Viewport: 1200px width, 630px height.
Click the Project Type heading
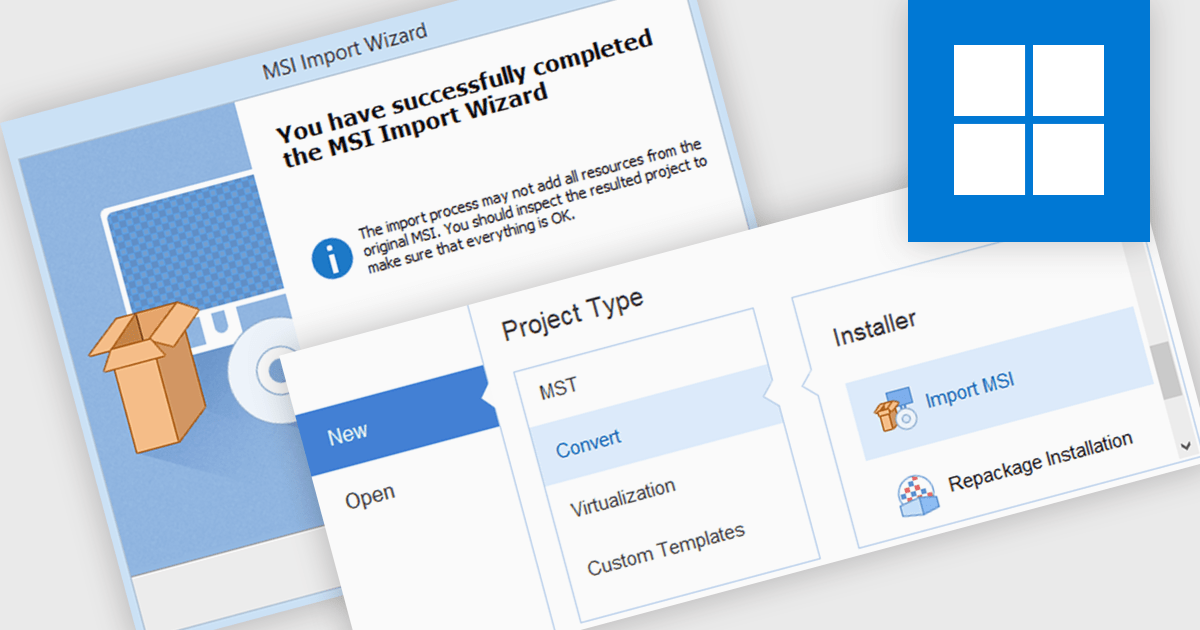[572, 314]
